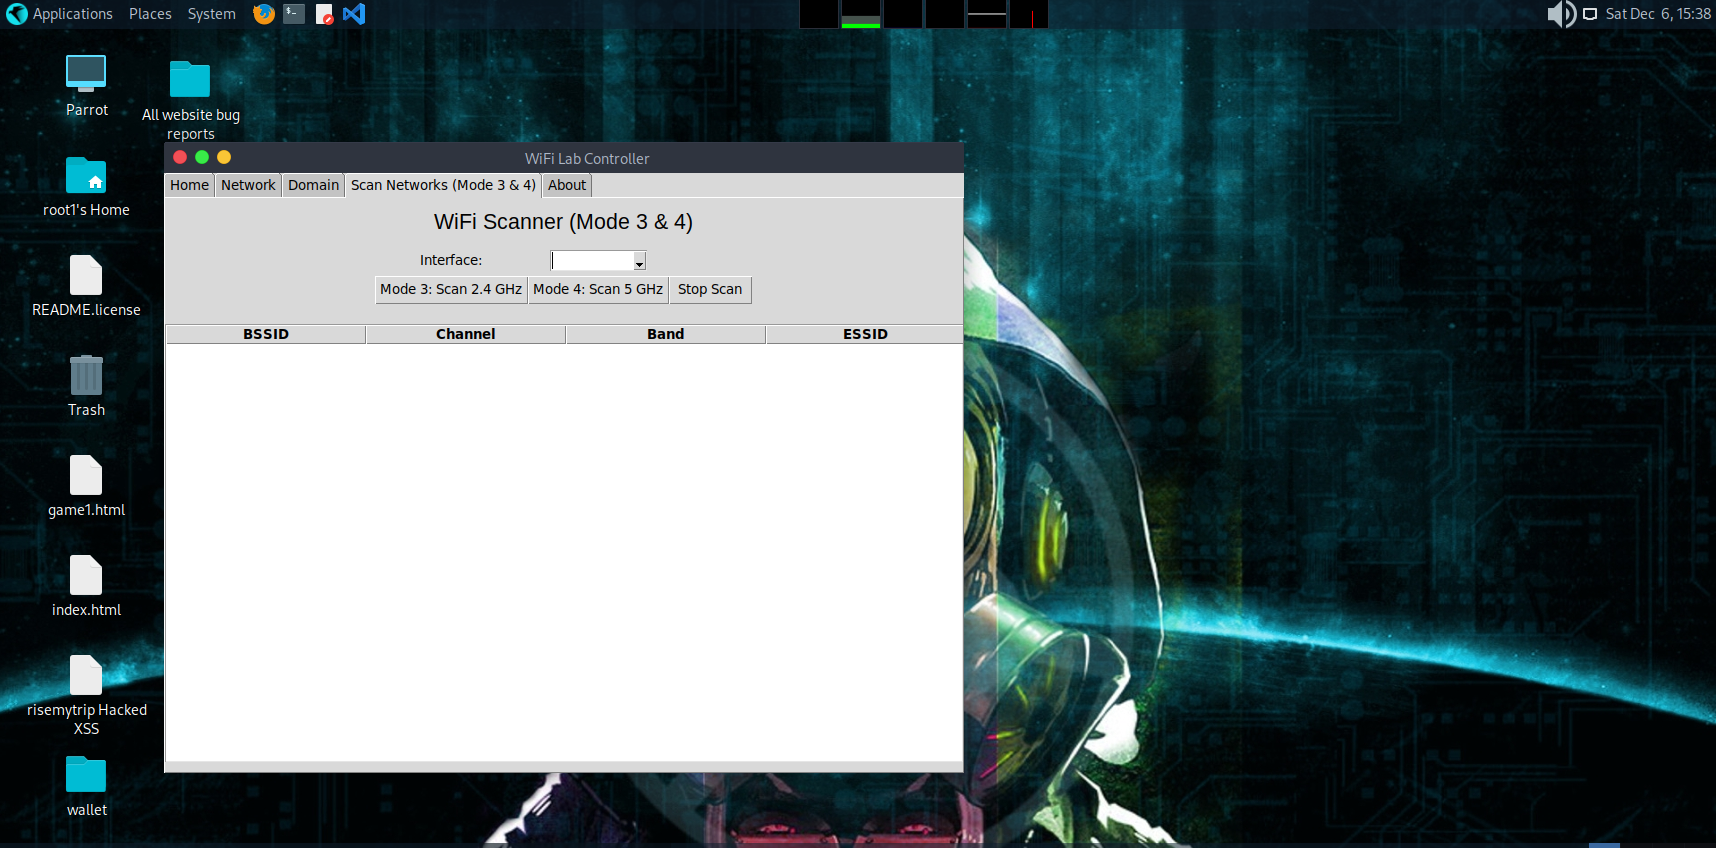
Task: Switch to the Home tab
Action: click(x=190, y=185)
